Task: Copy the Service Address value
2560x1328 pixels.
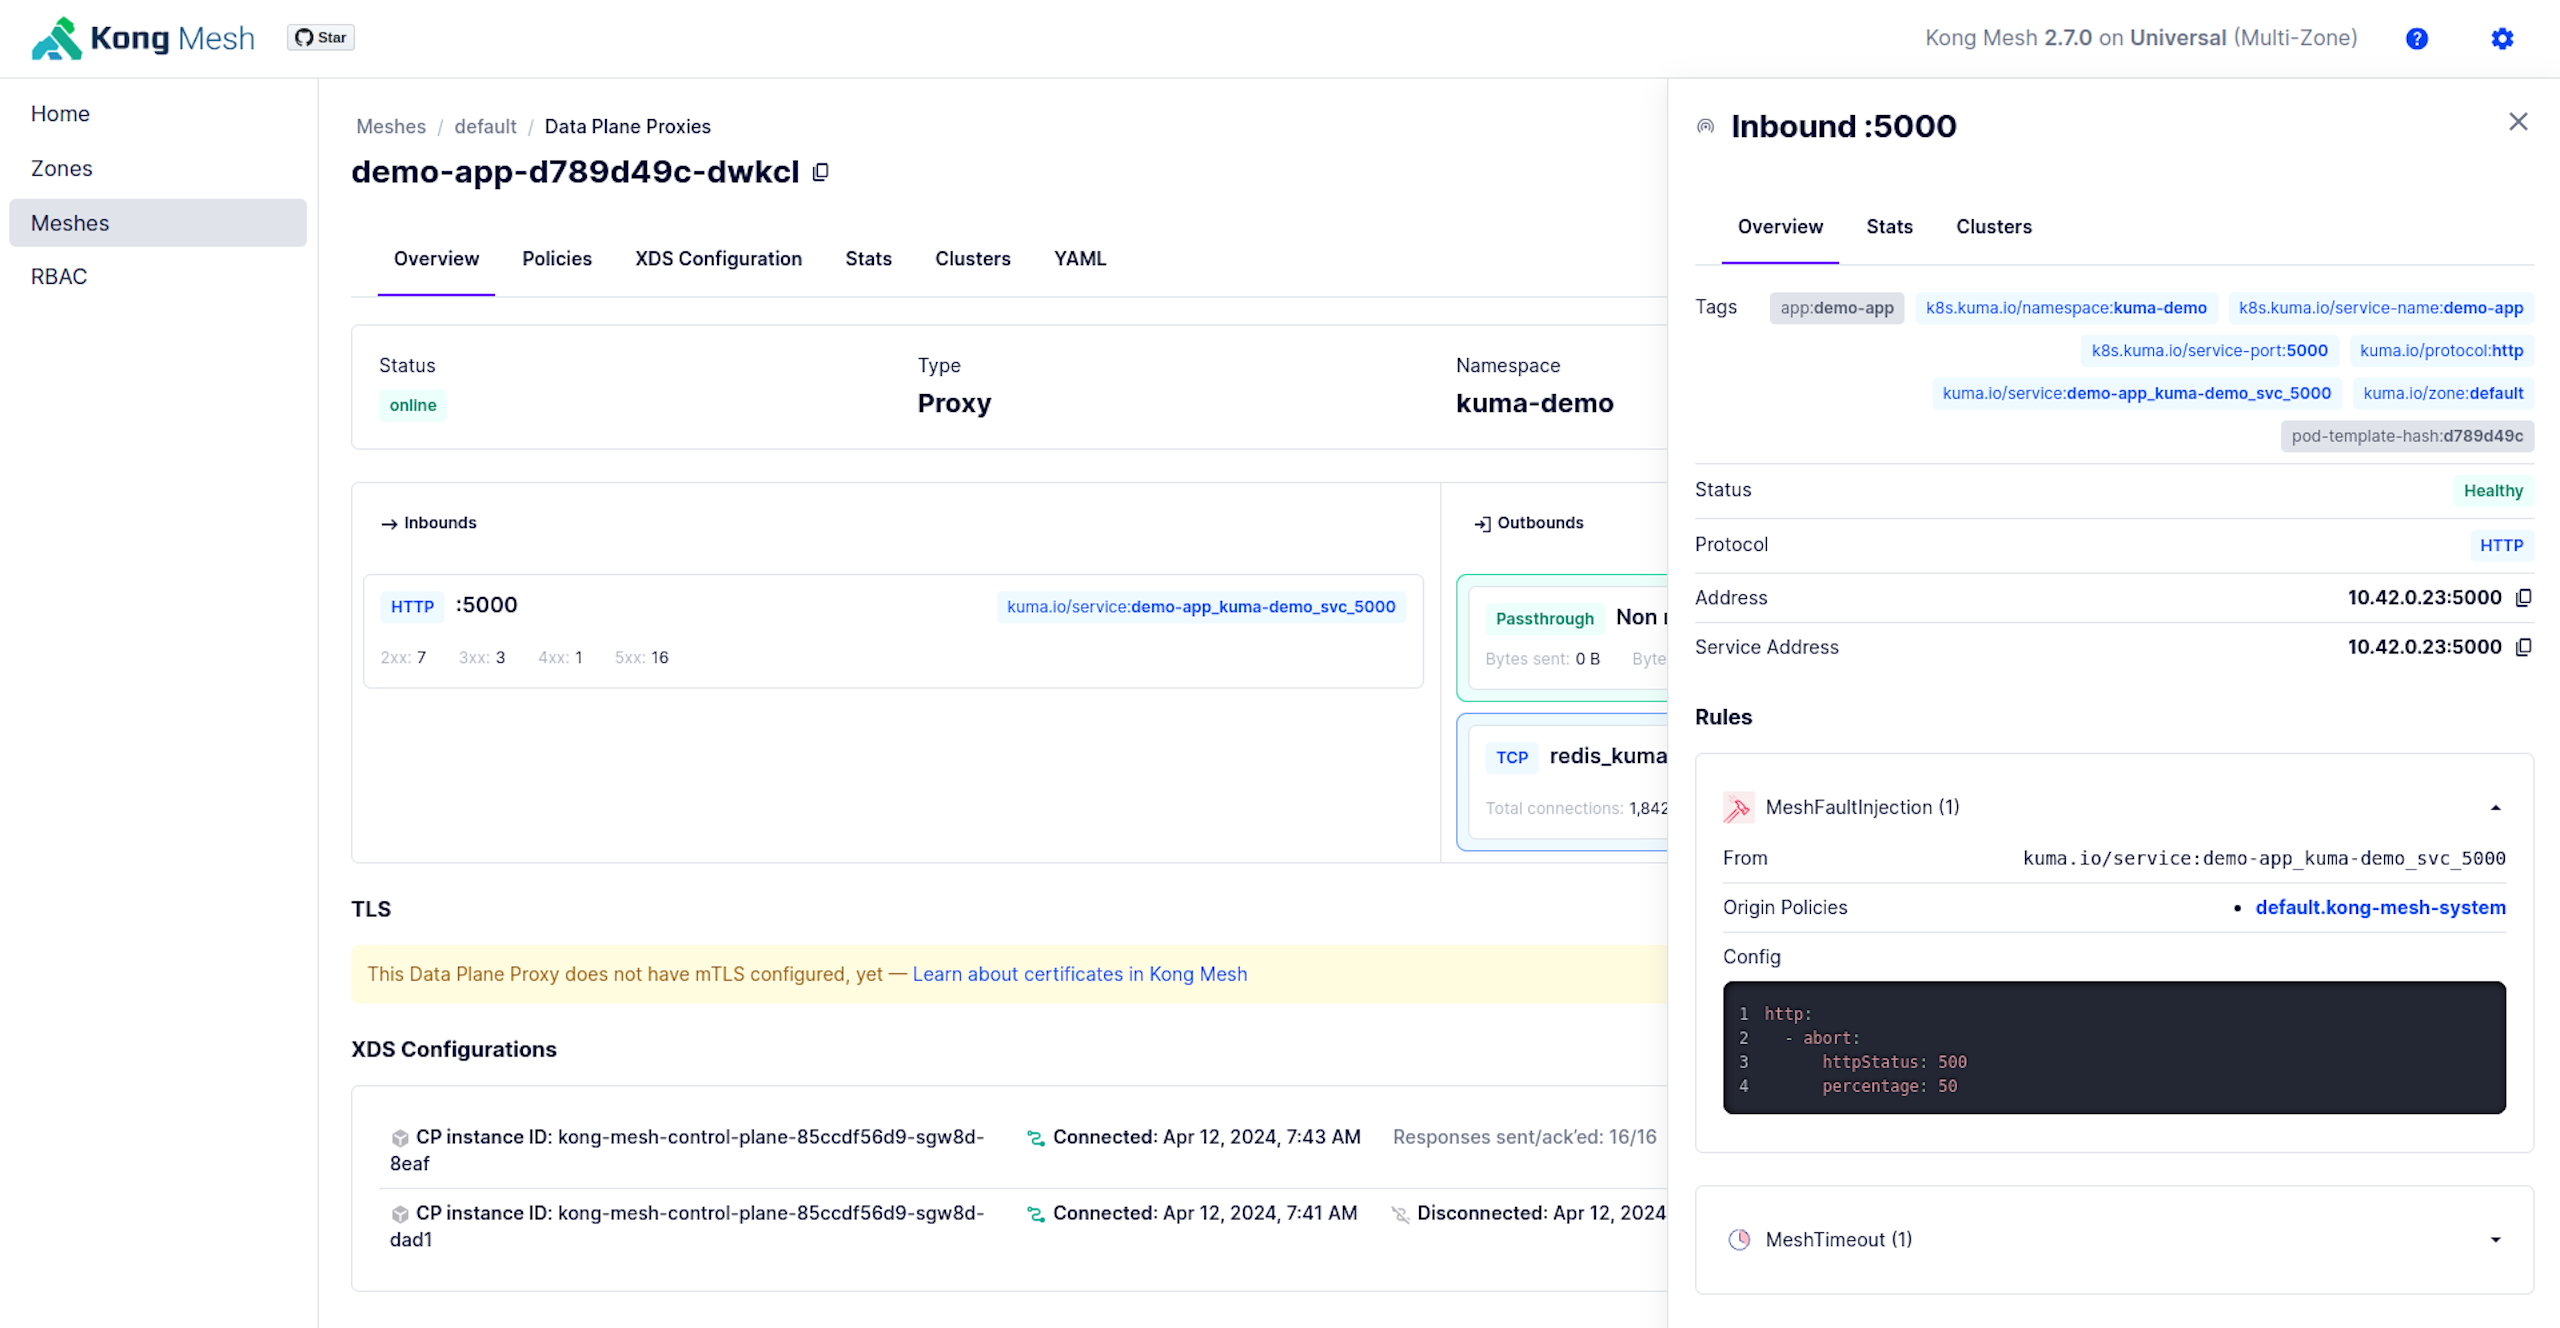Action: point(2523,647)
